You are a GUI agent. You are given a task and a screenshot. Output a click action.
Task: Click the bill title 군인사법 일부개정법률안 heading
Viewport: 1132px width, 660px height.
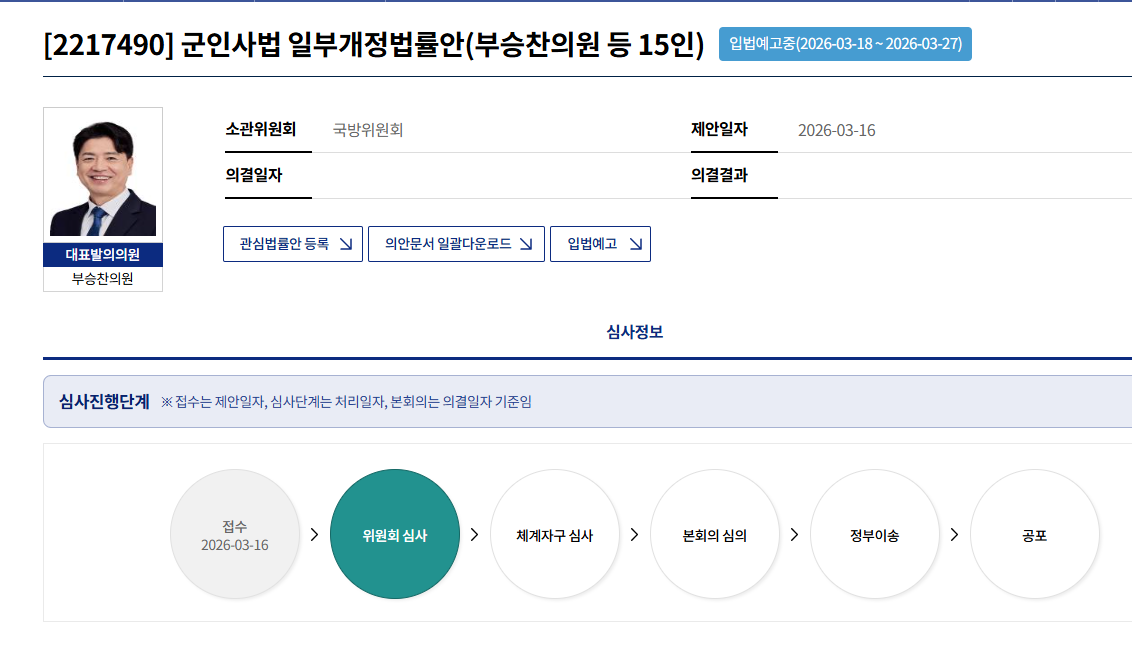point(374,45)
